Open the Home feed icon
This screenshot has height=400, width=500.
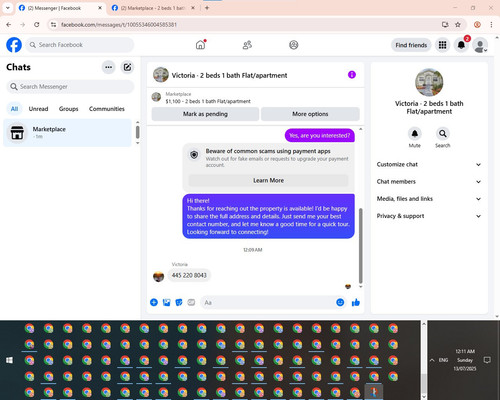[201, 45]
